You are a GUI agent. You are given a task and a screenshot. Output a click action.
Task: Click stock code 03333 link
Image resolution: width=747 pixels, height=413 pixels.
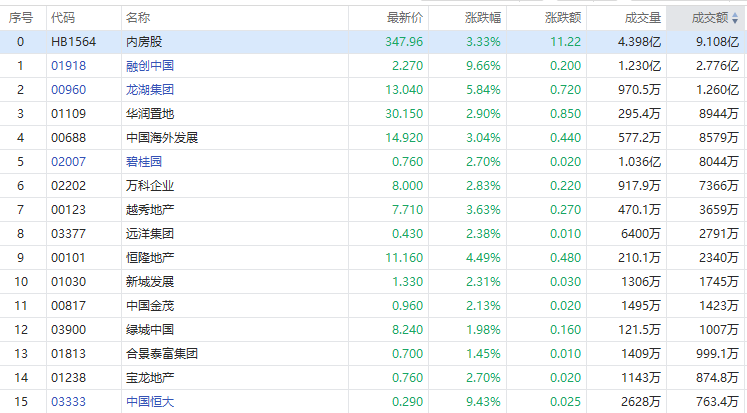[x=69, y=401]
